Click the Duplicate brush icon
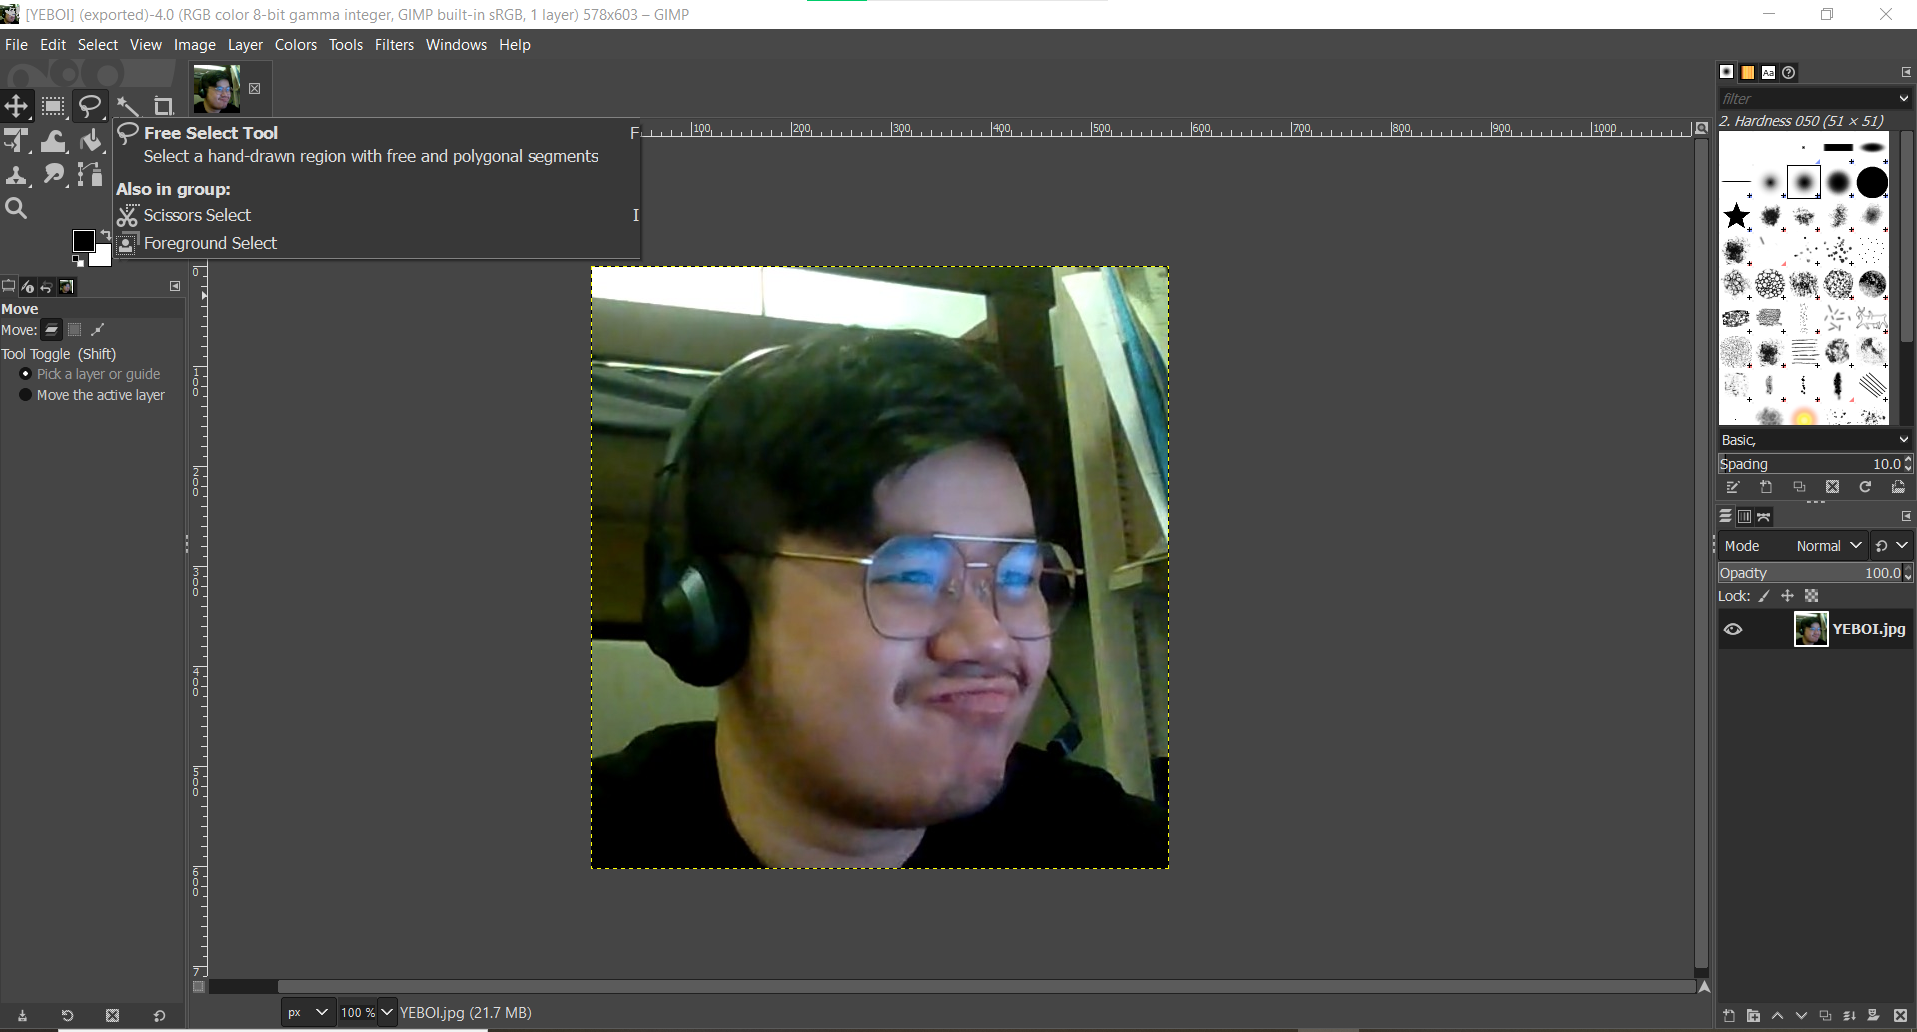Viewport: 1917px width, 1032px height. (1799, 487)
